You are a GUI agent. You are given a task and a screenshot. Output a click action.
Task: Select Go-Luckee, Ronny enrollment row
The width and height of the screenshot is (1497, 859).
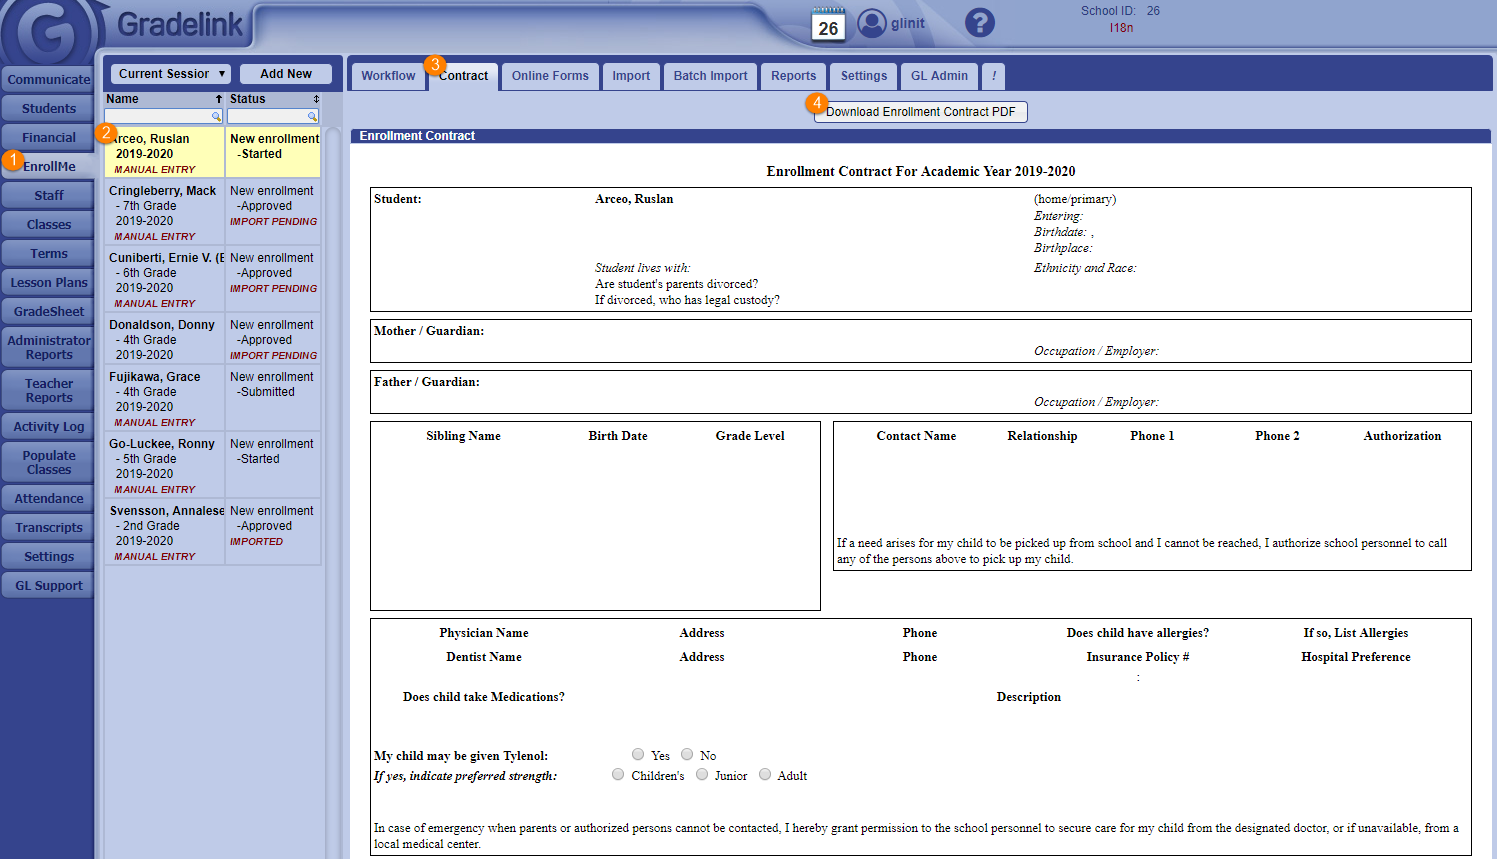213,466
